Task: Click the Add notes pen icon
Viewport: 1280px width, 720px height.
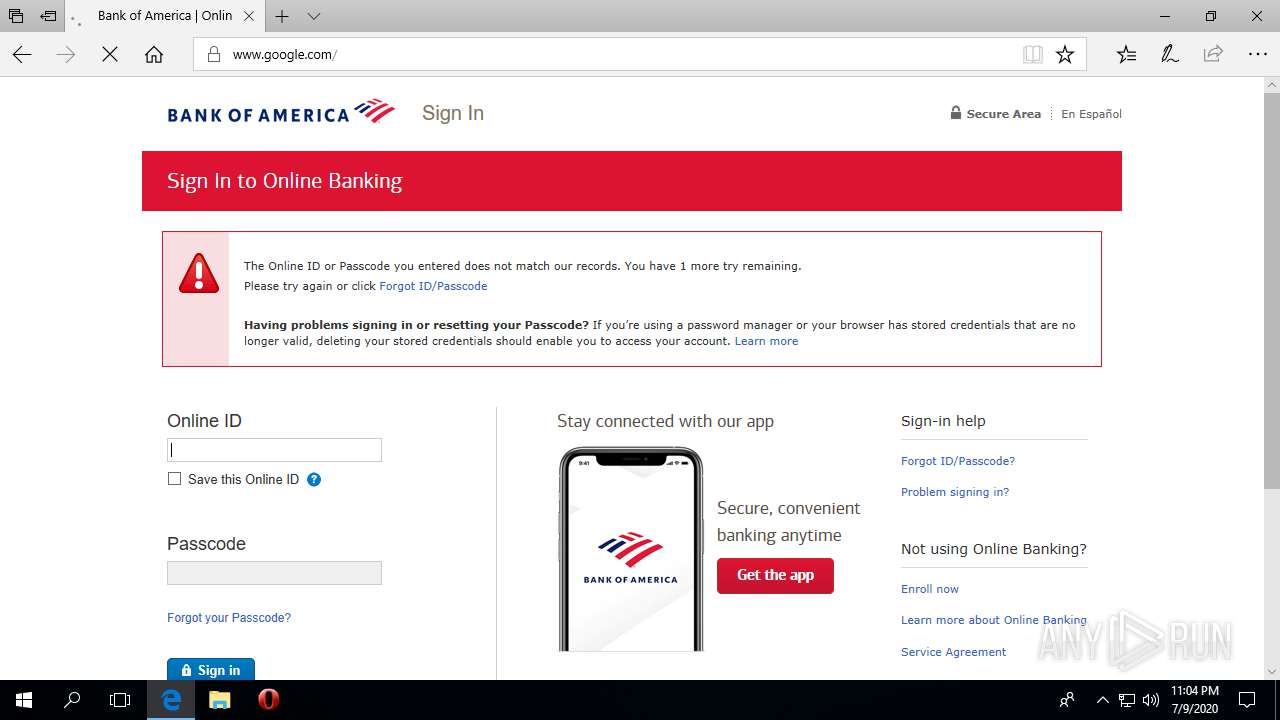Action: 1169,55
